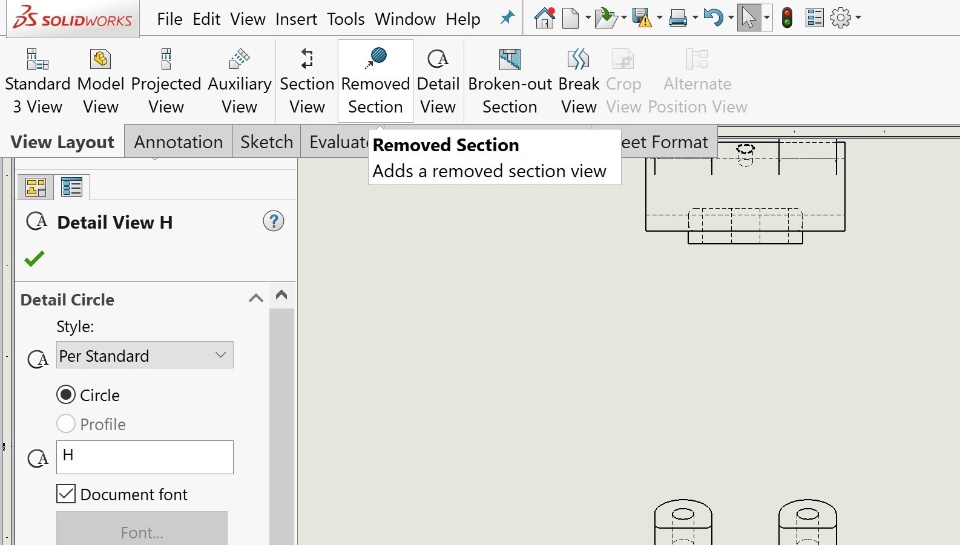Click the detail label H input field
This screenshot has width=960, height=545.
144,457
